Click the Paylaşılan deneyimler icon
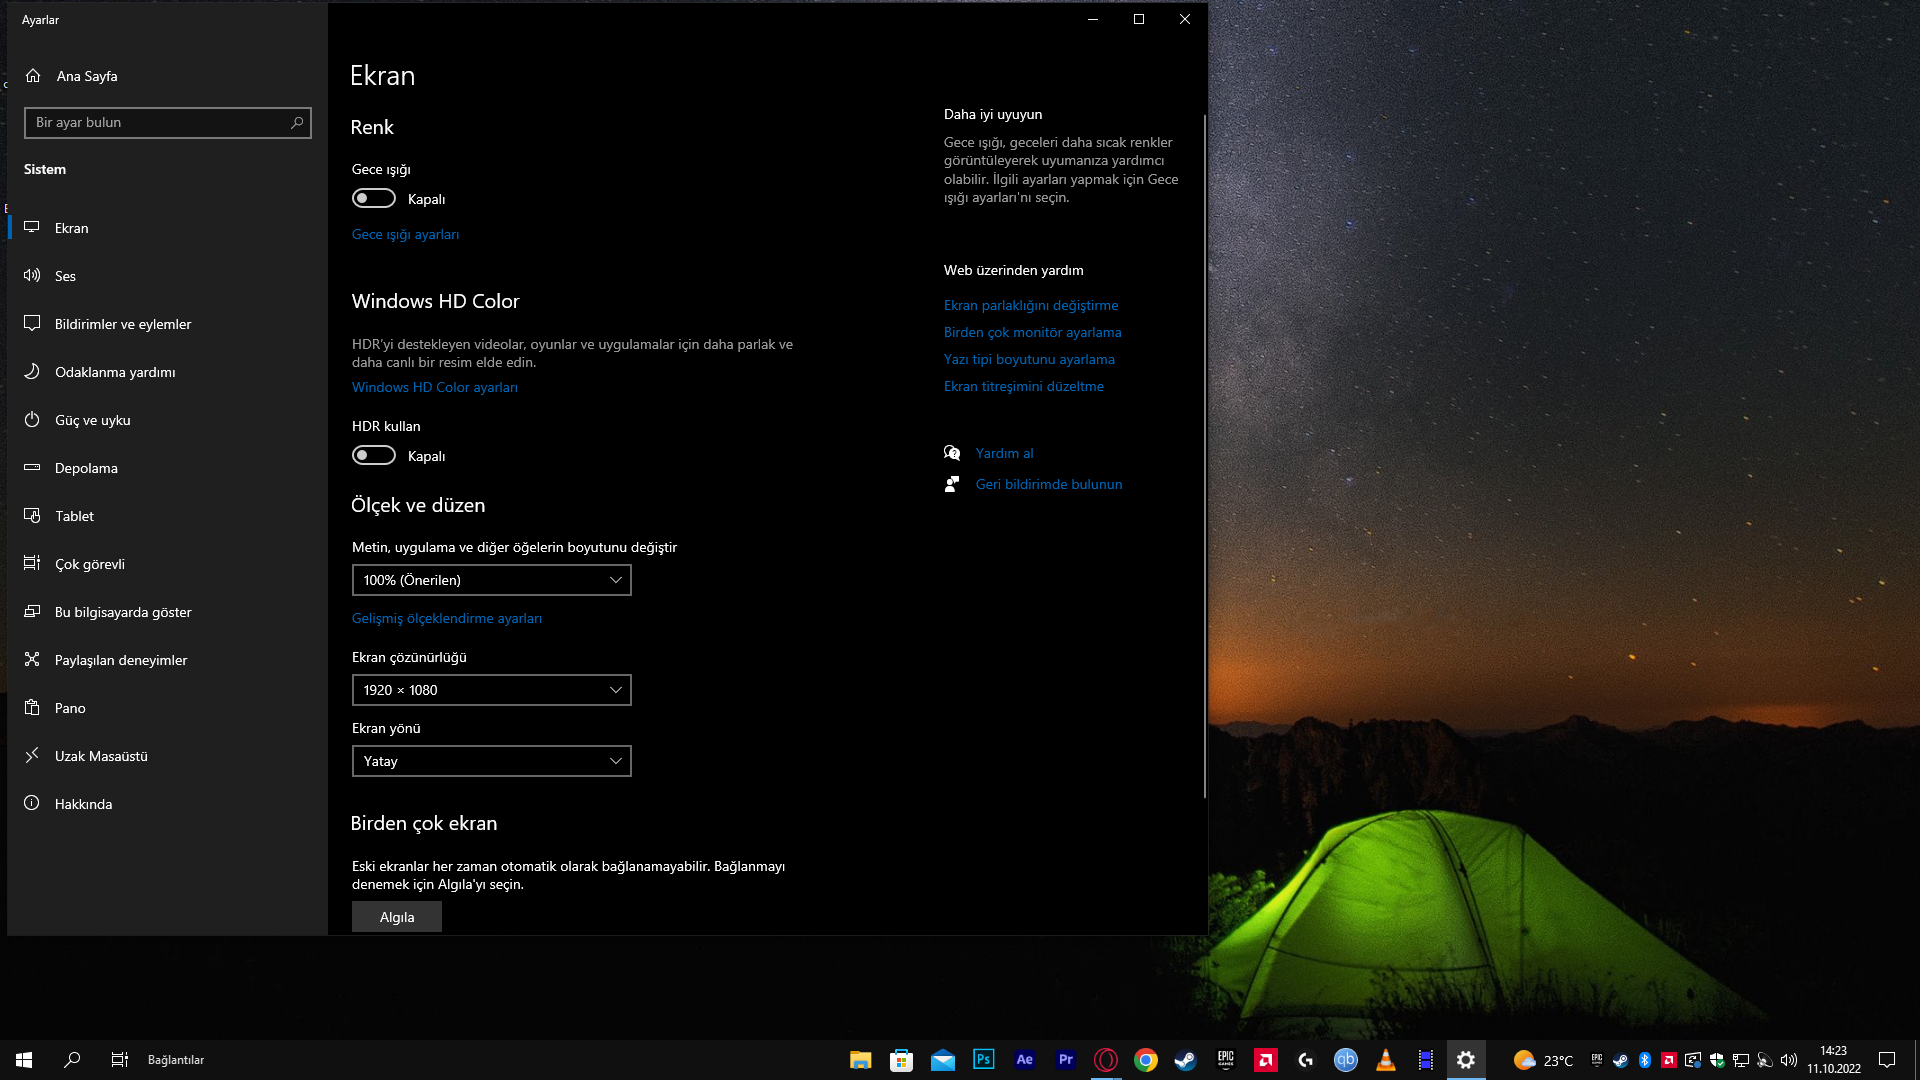Screen dimensions: 1920x1080 (x=32, y=659)
